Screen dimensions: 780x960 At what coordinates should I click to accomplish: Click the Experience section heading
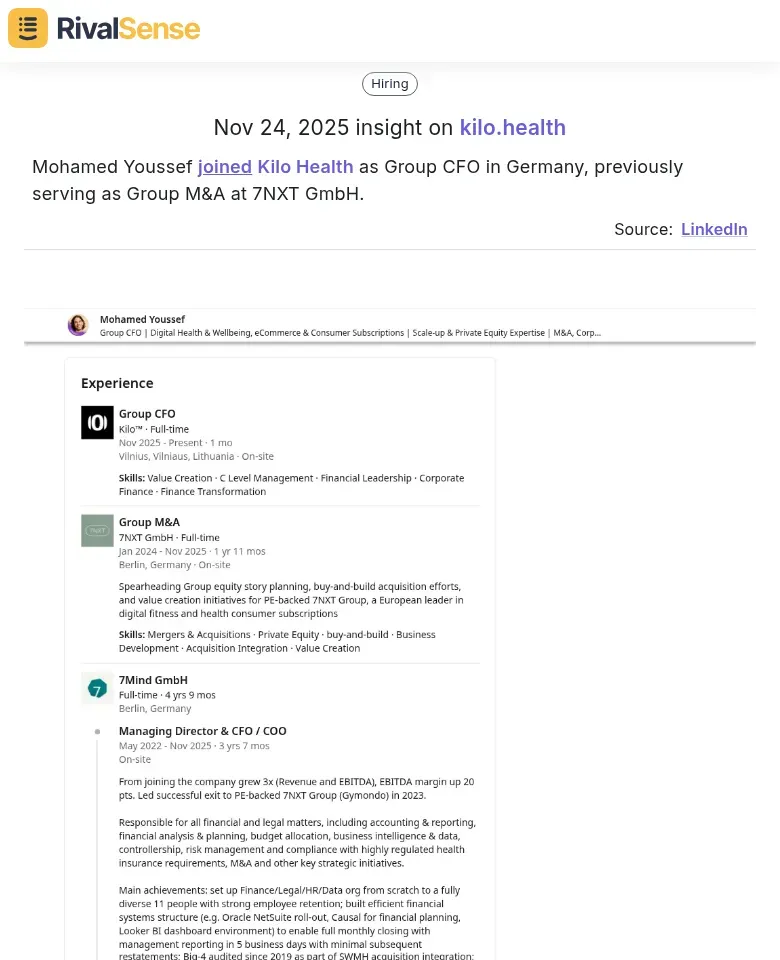117,383
